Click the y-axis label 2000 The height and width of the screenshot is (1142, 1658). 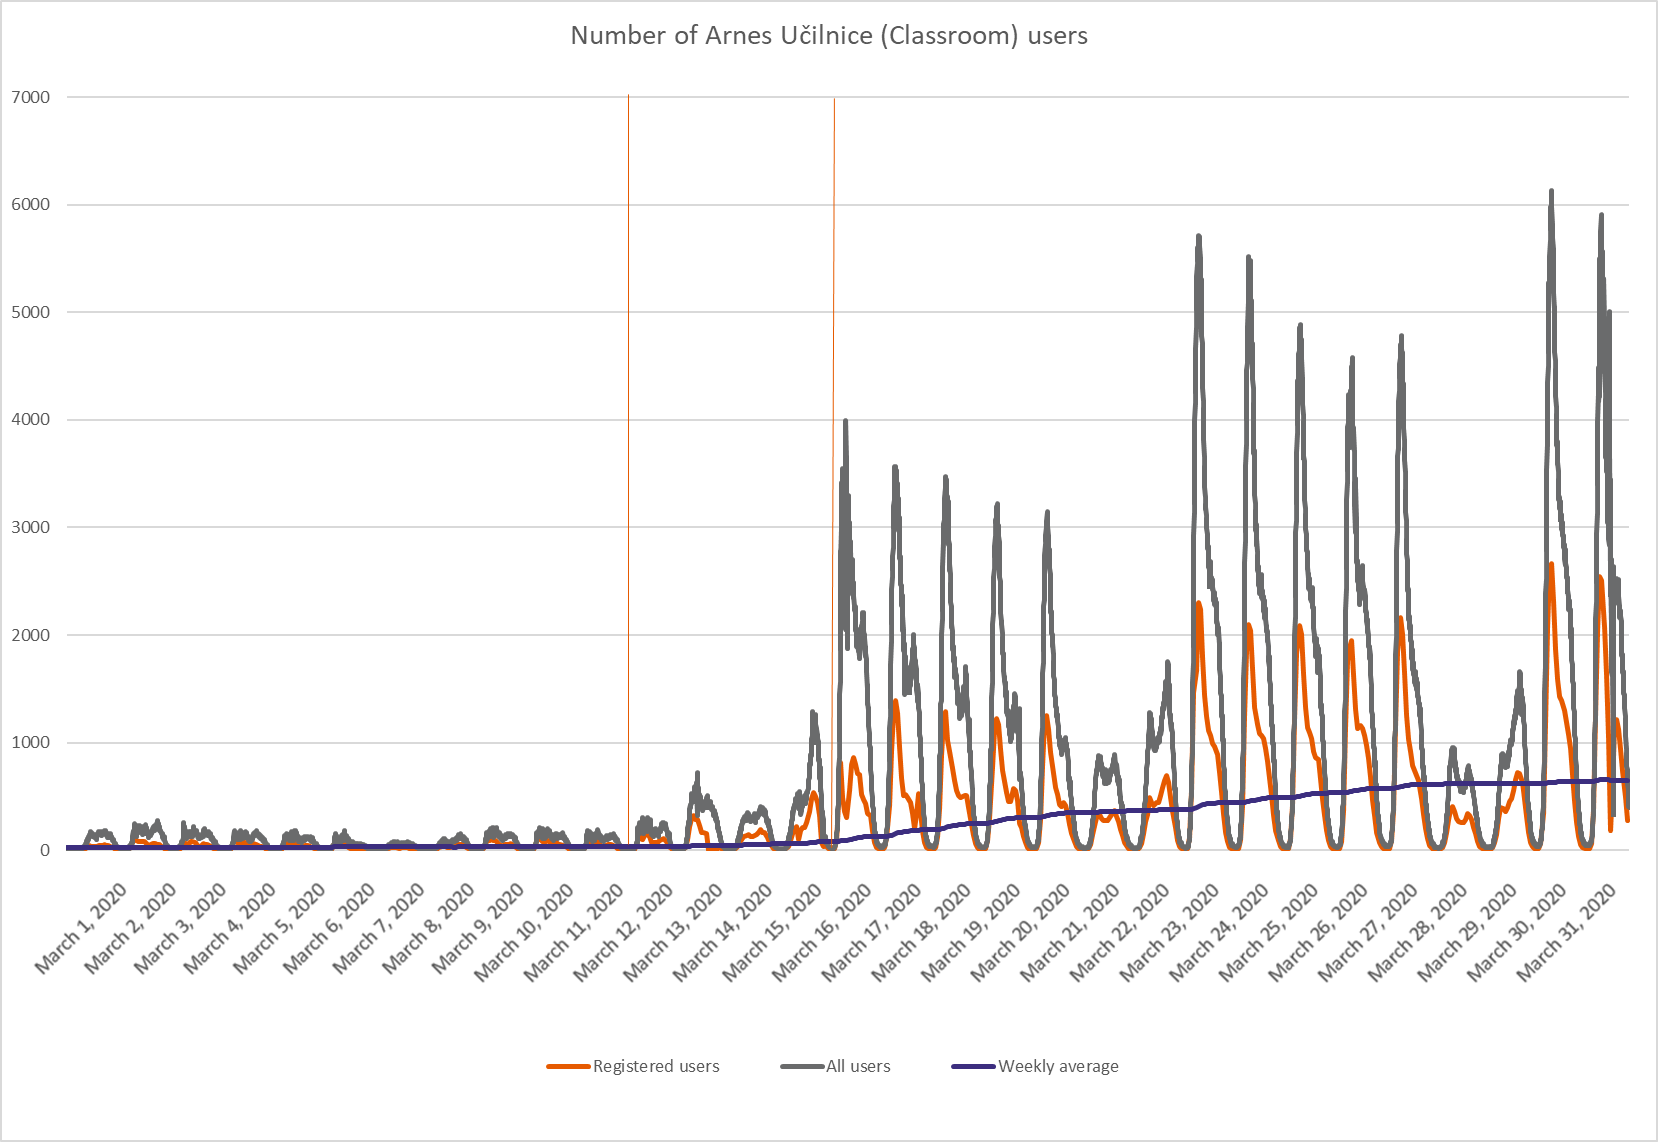(30, 635)
